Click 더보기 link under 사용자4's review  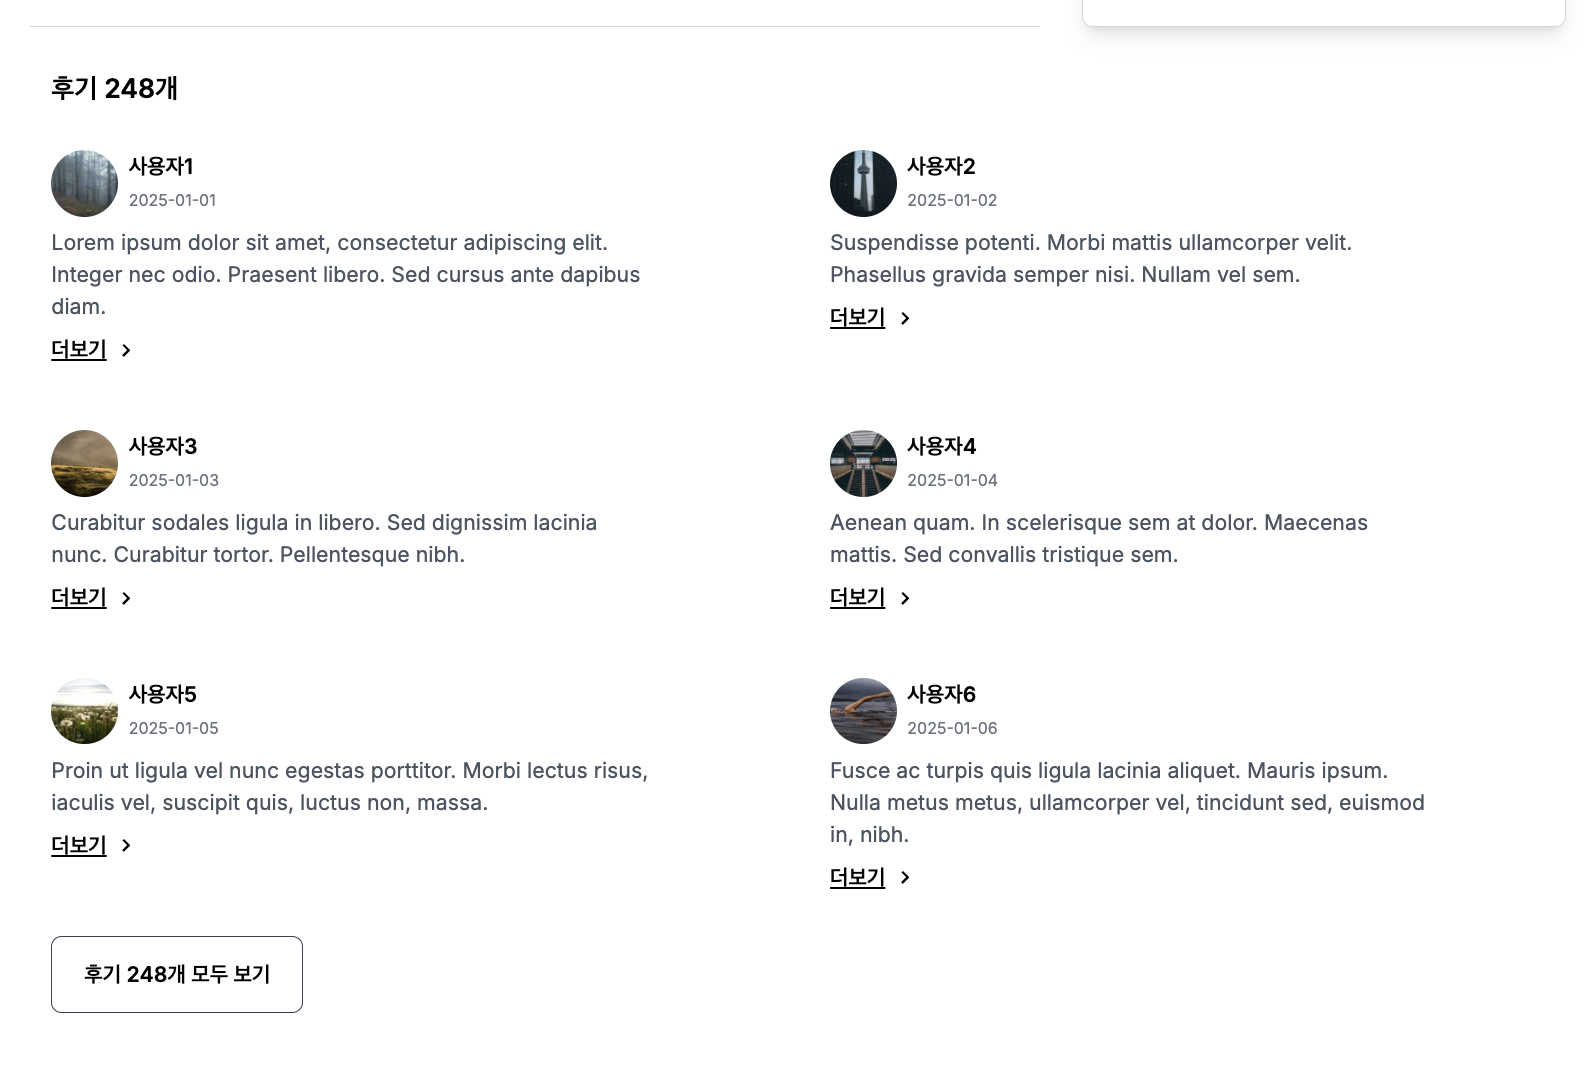tap(857, 598)
